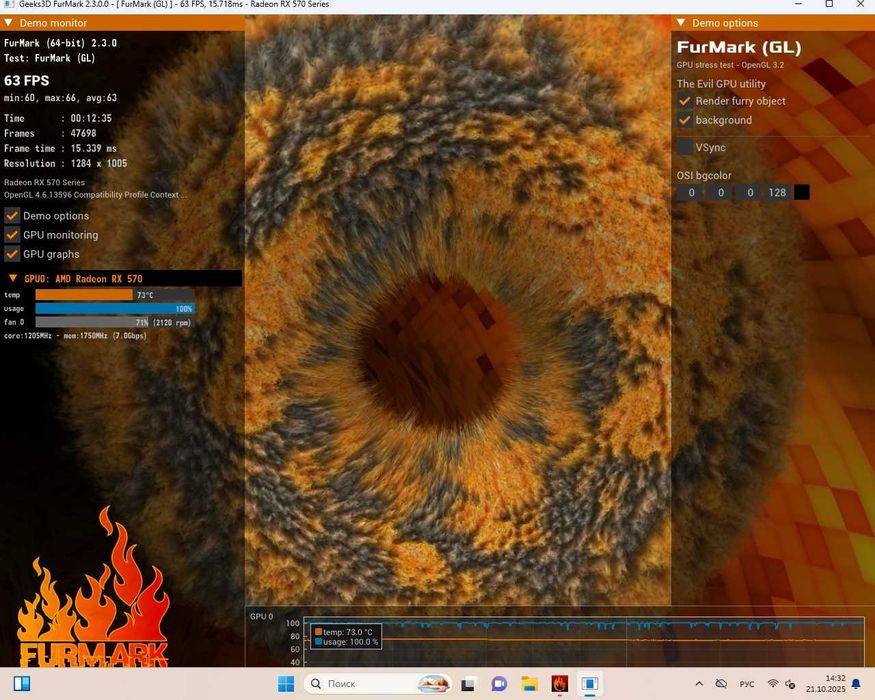Click the search highlight image in search box

coord(434,683)
